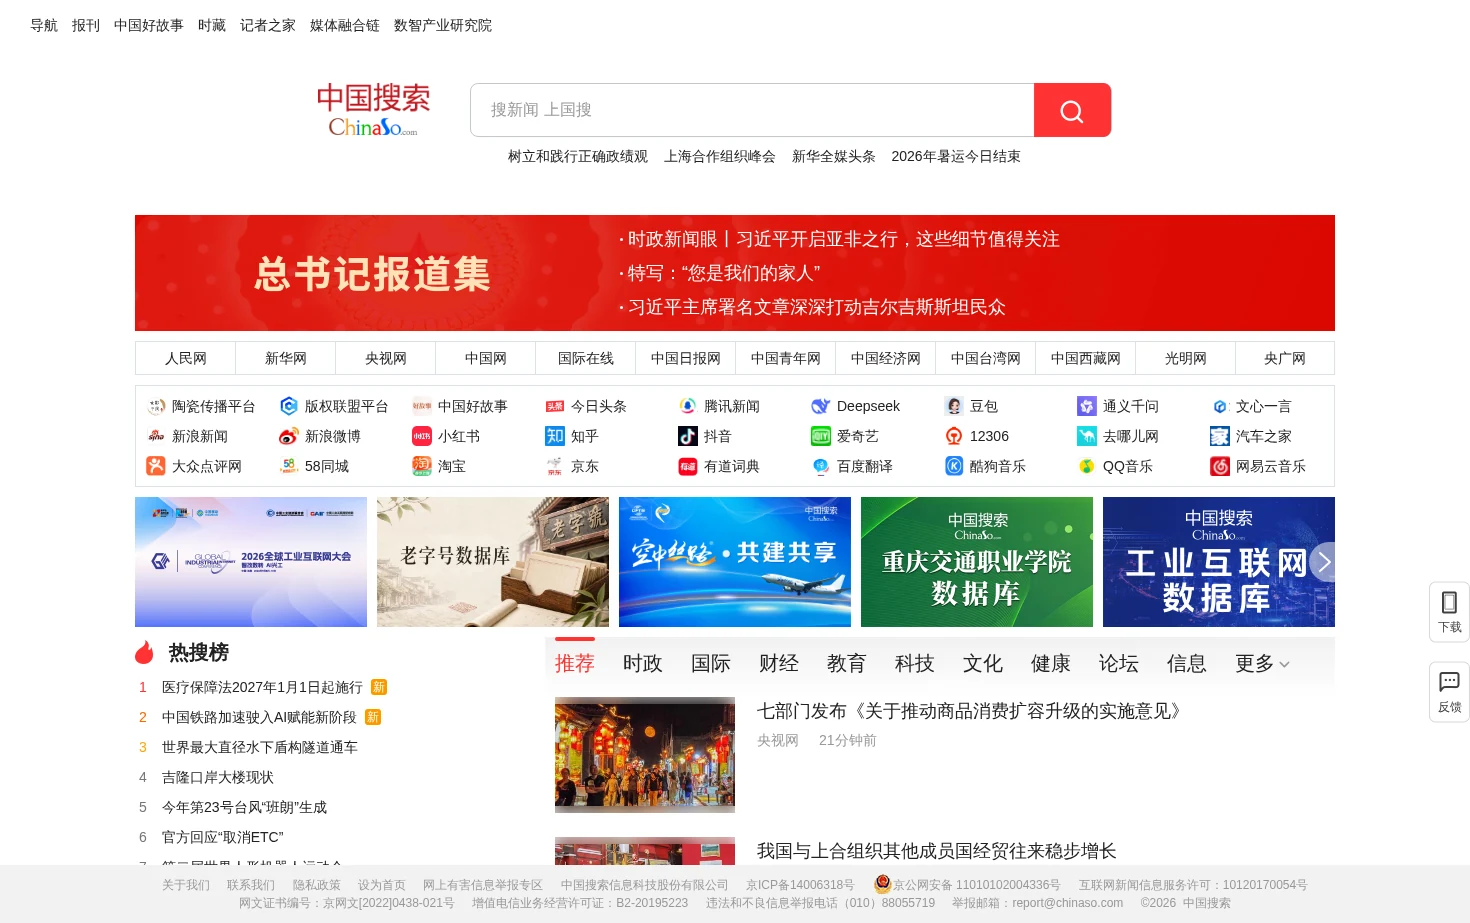Open the 网易云音乐 icon
The width and height of the screenshot is (1470, 923).
pos(1220,466)
